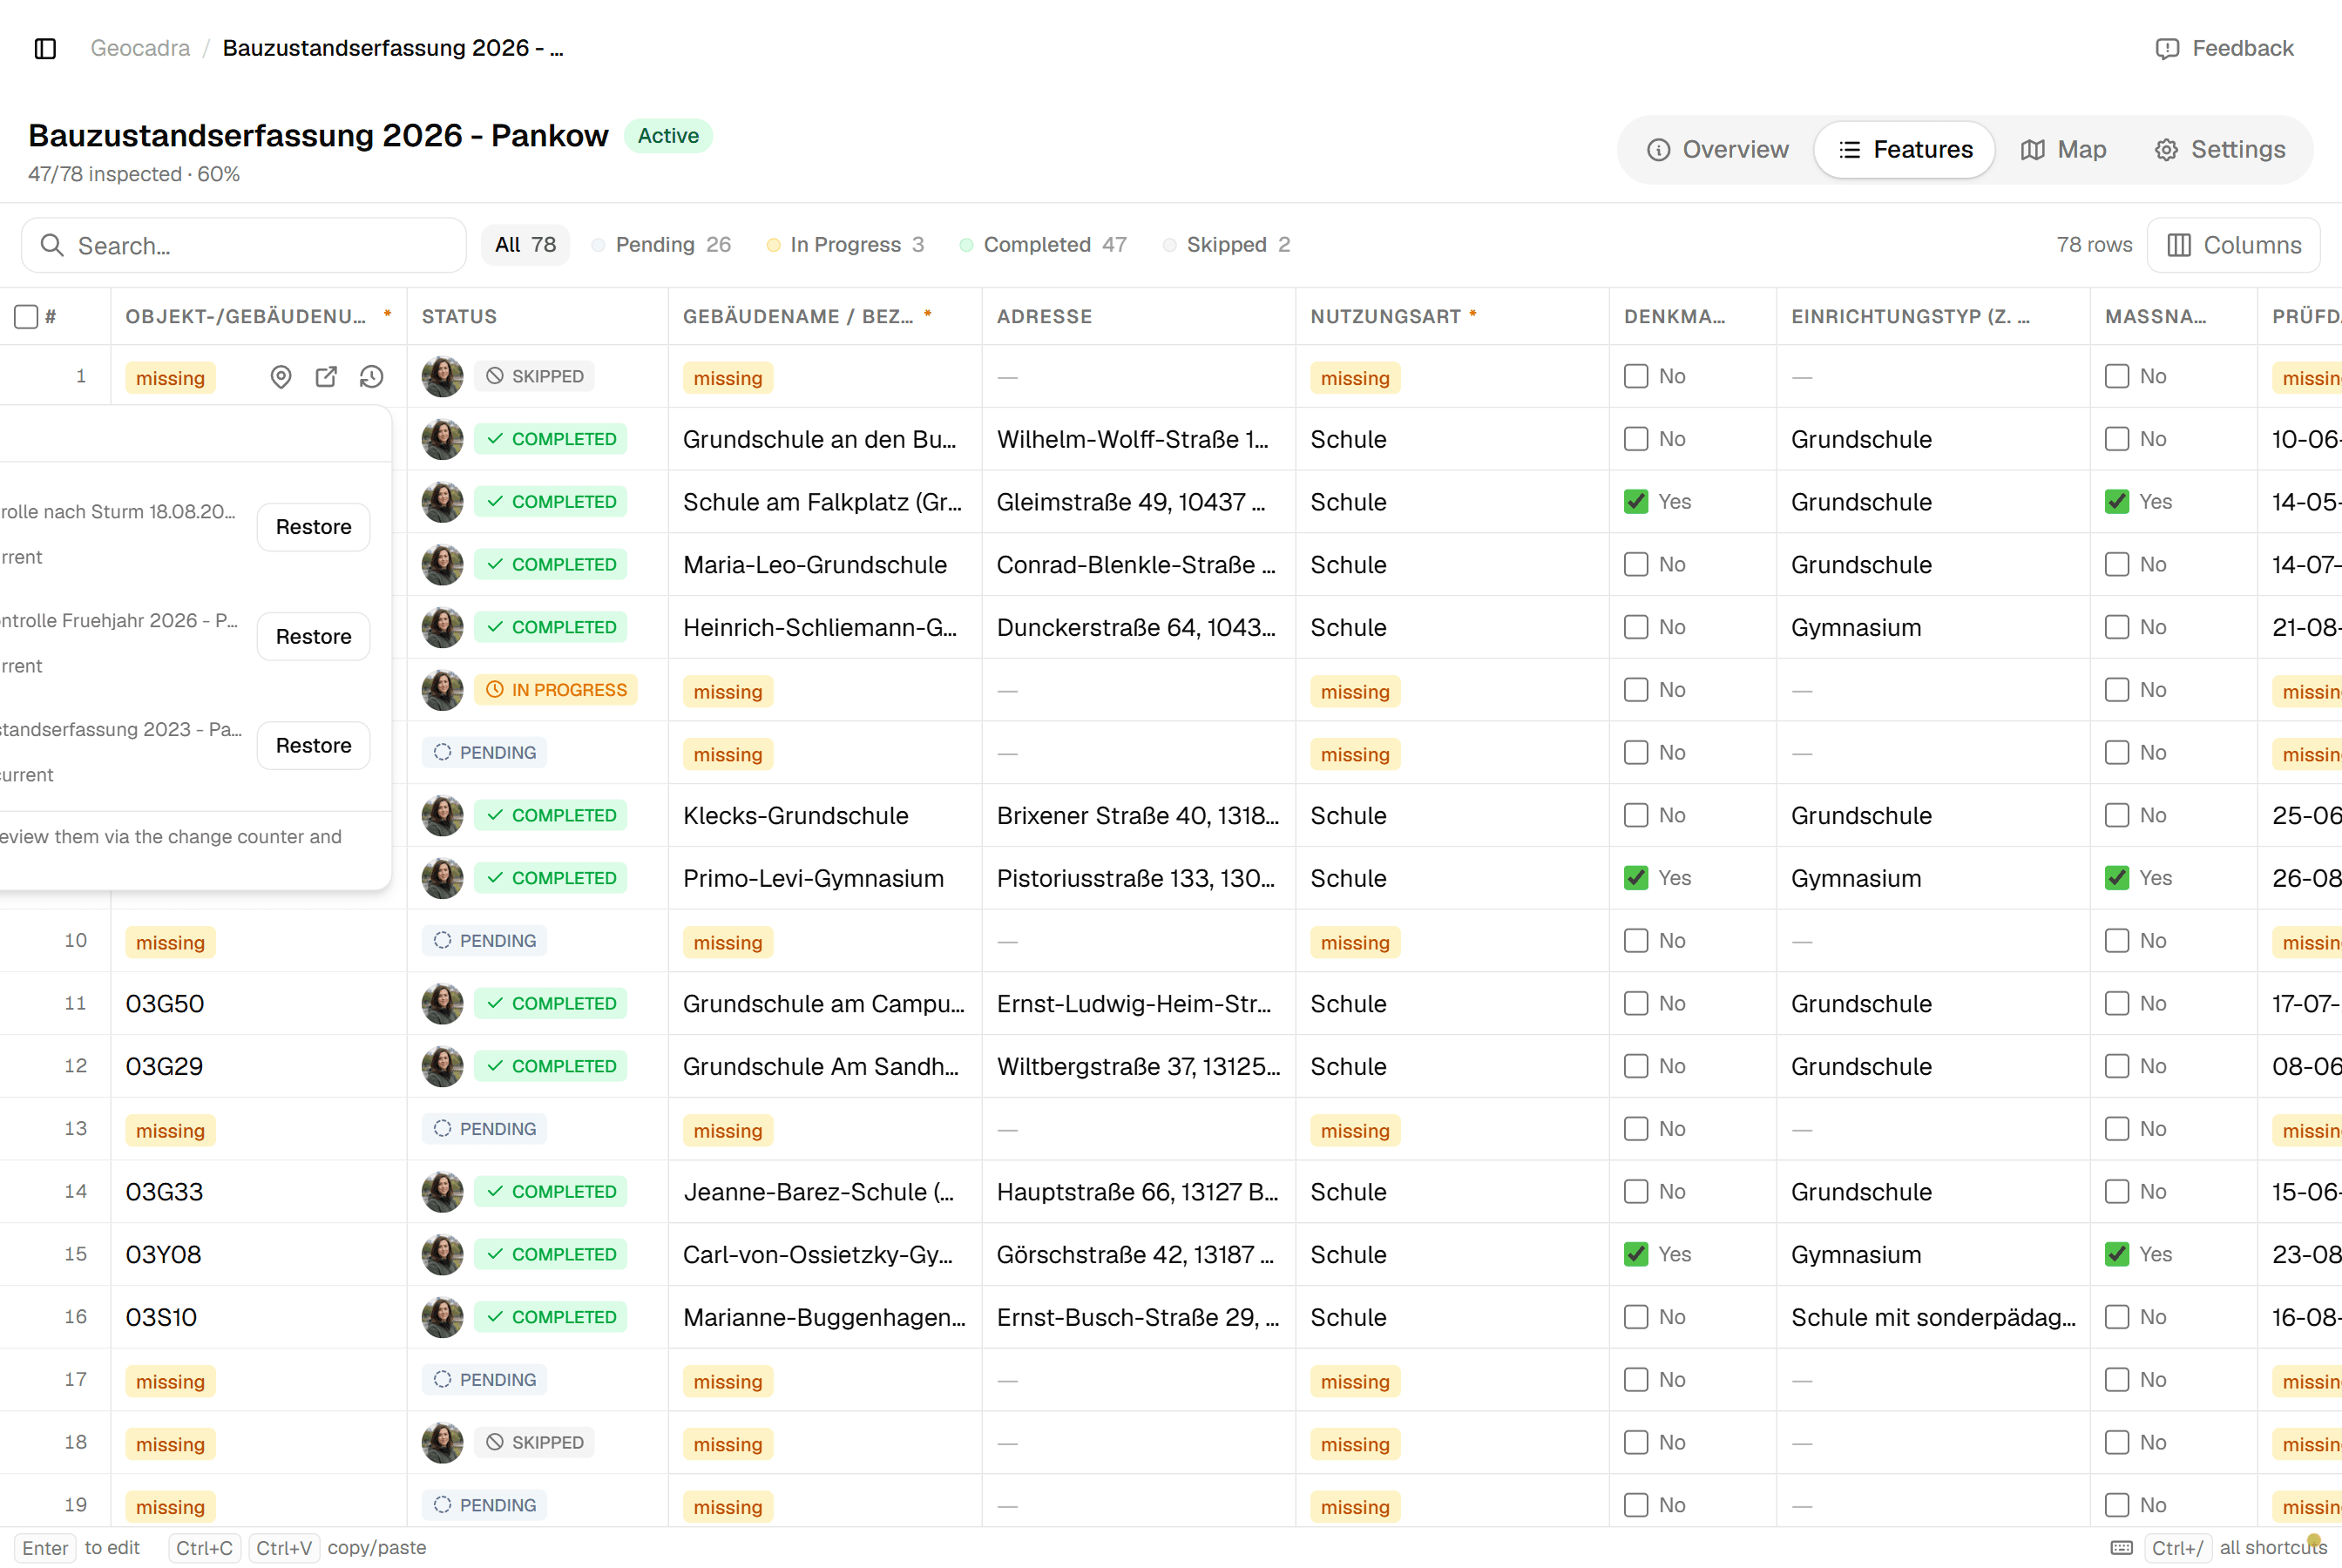The height and width of the screenshot is (1568, 2342).
Task: Click the inspector avatar in the Primo-Levi-Gymnasium row
Action: 442,878
